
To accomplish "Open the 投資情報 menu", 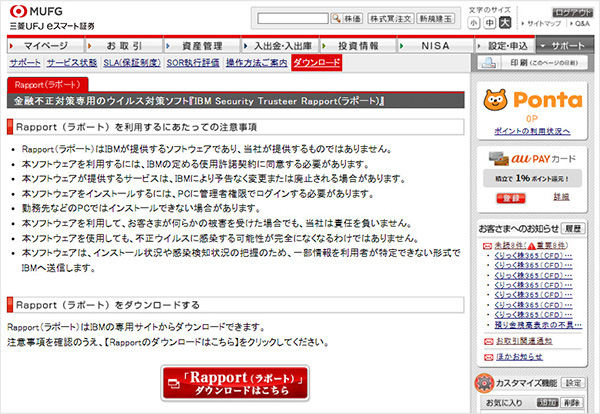I will coord(358,46).
